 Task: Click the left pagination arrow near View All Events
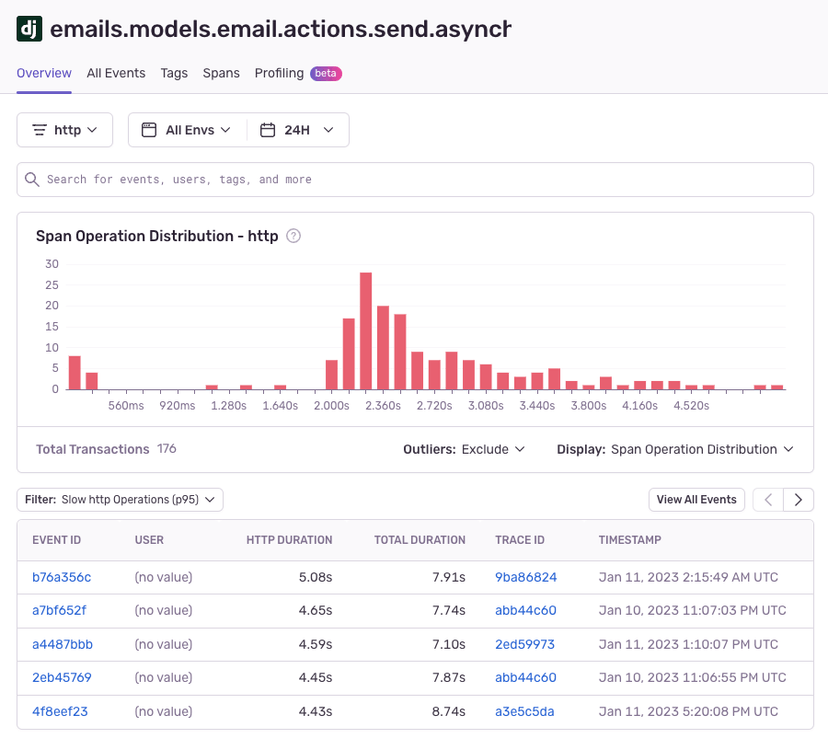coord(767,499)
